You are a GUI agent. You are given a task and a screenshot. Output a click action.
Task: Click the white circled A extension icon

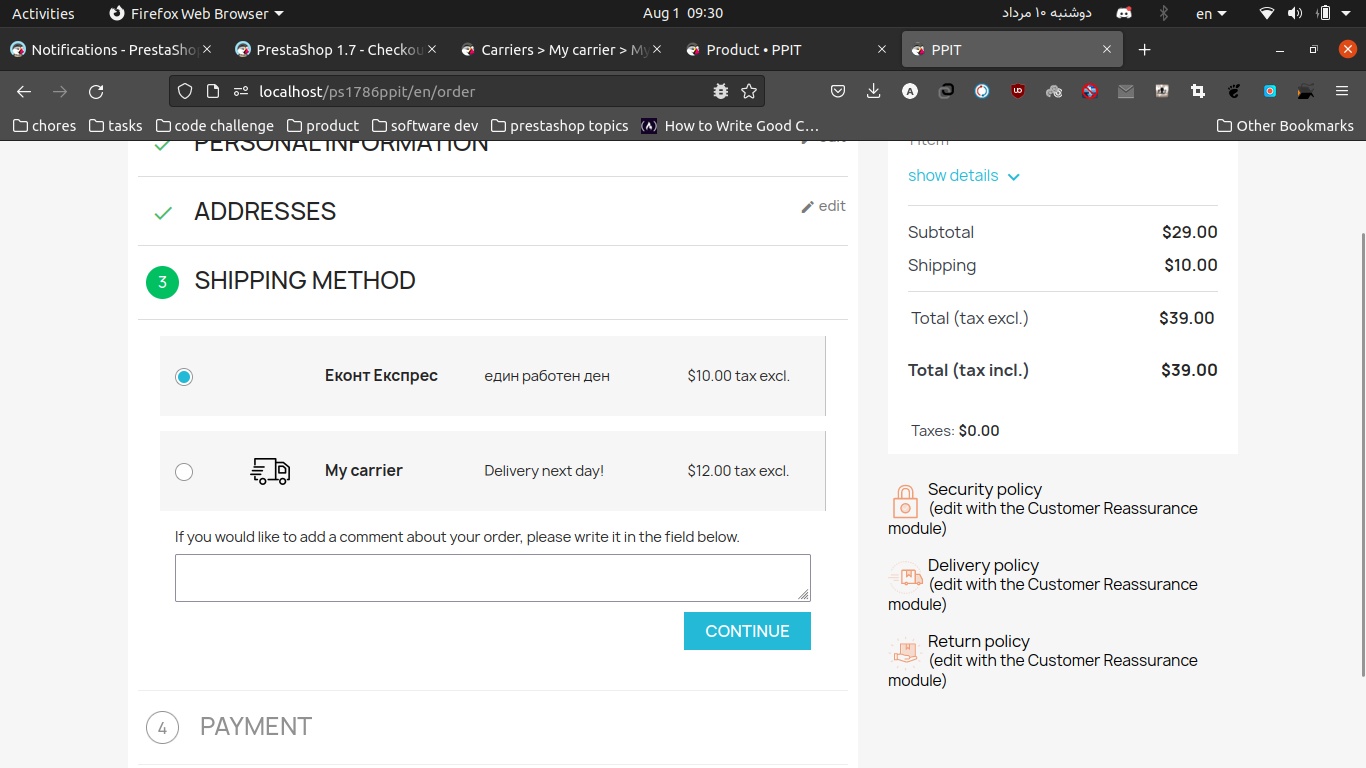[x=910, y=91]
